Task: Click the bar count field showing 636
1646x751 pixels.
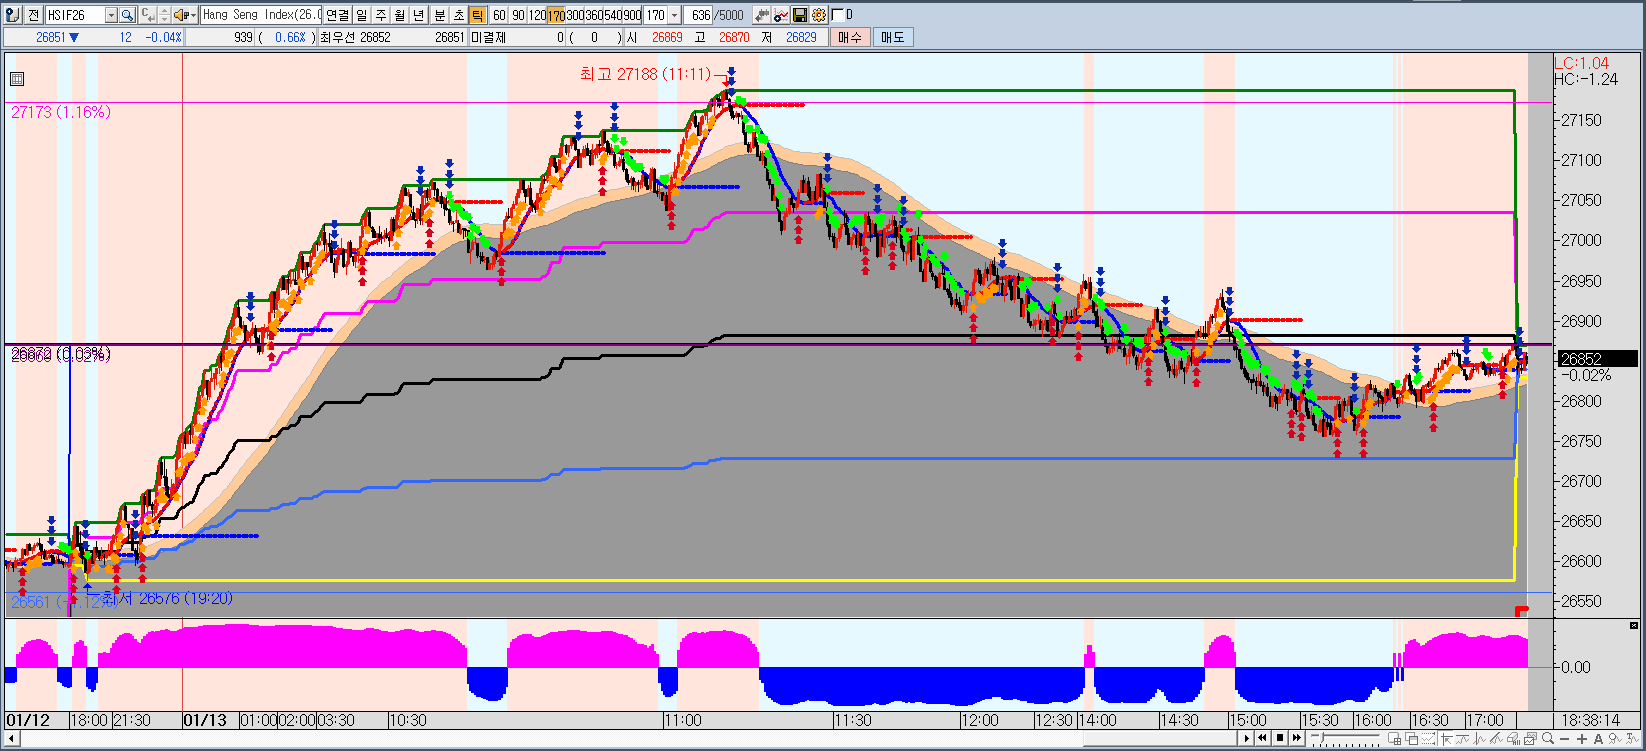Action: [700, 15]
